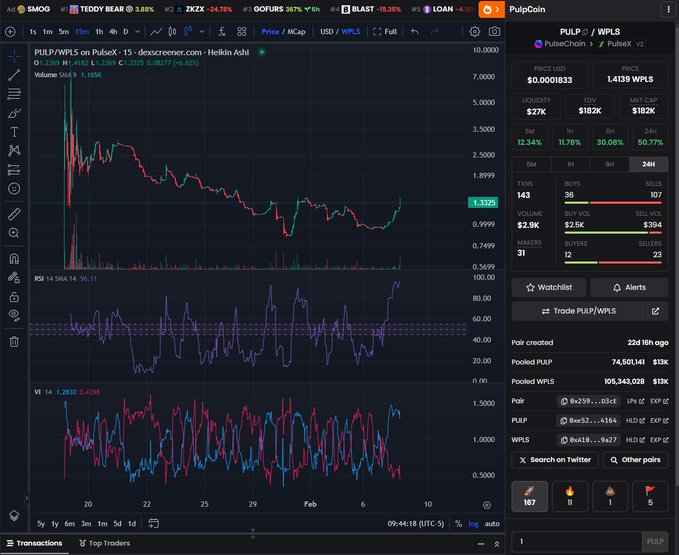679x555 pixels.
Task: Open Alerts for this pair
Action: coord(629,287)
